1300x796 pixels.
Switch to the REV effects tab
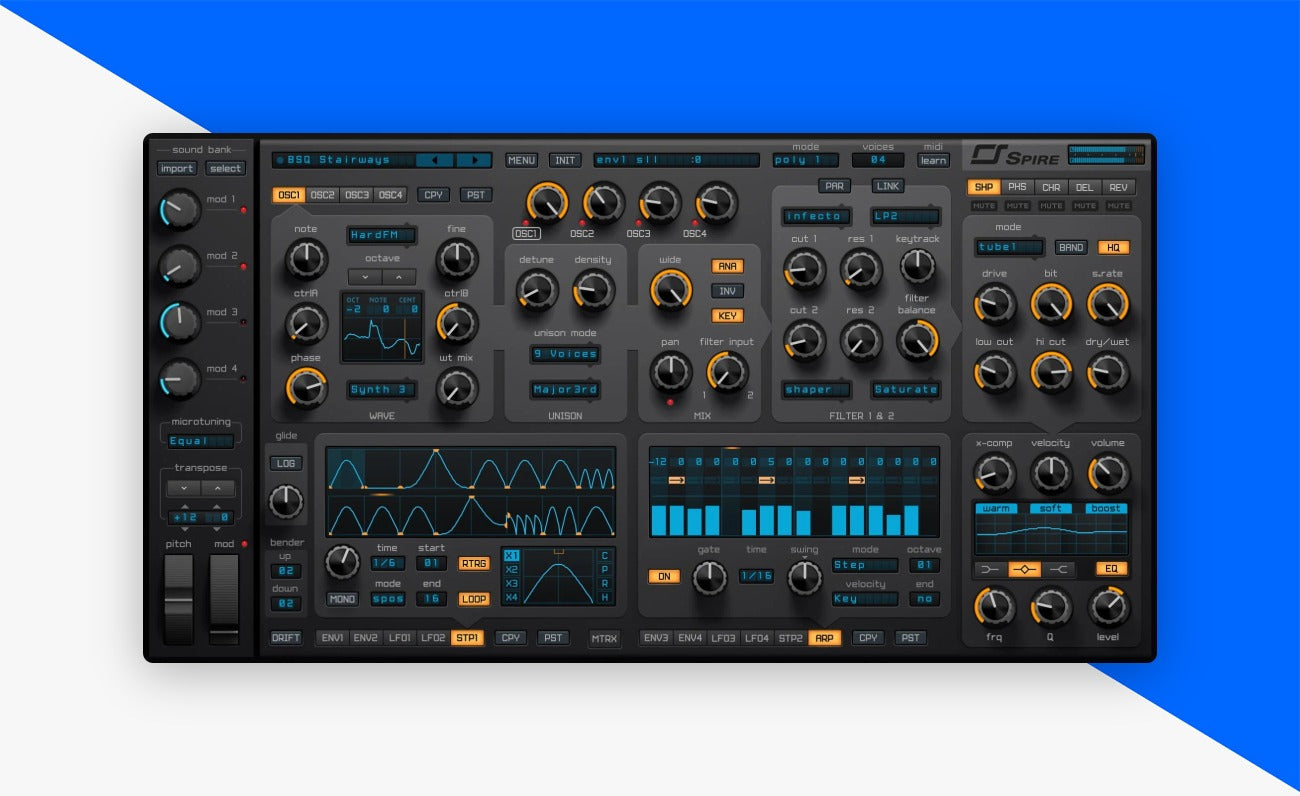(x=1118, y=187)
